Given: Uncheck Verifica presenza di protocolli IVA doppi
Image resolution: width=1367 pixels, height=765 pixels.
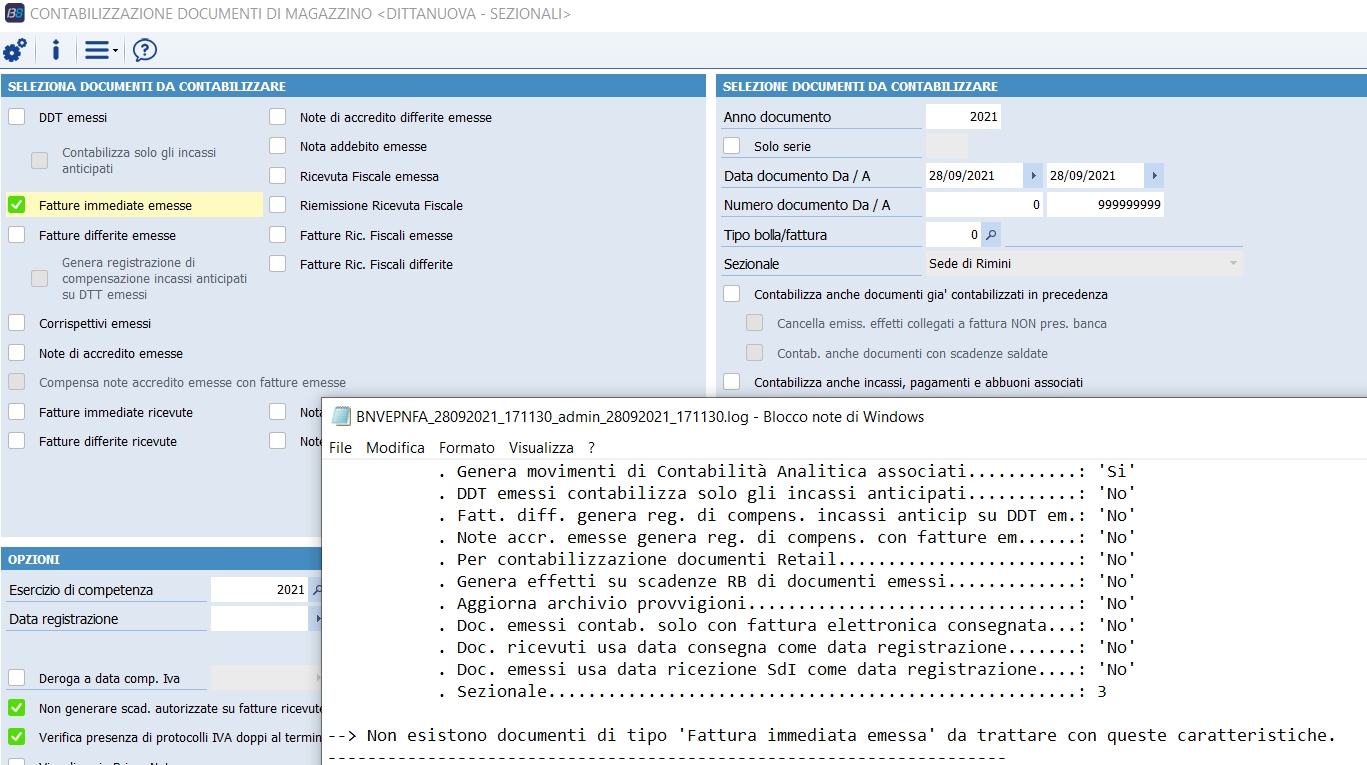Looking at the screenshot, I should coord(17,737).
